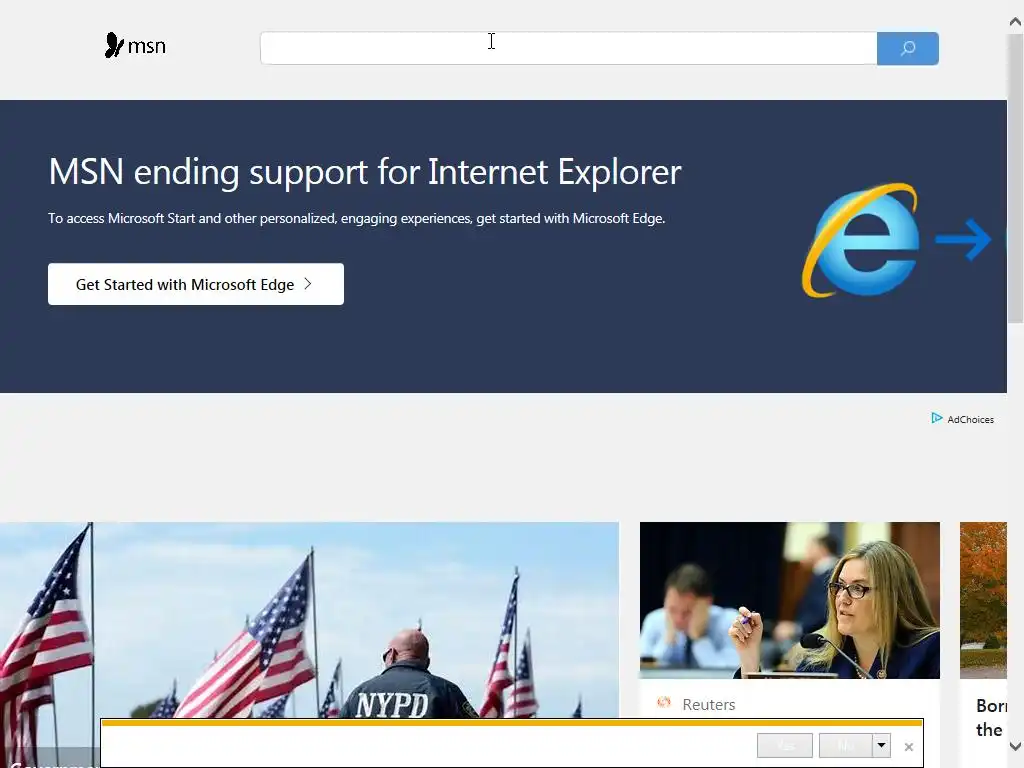
Task: Click the Internet Explorer logo graphic
Action: pos(861,240)
